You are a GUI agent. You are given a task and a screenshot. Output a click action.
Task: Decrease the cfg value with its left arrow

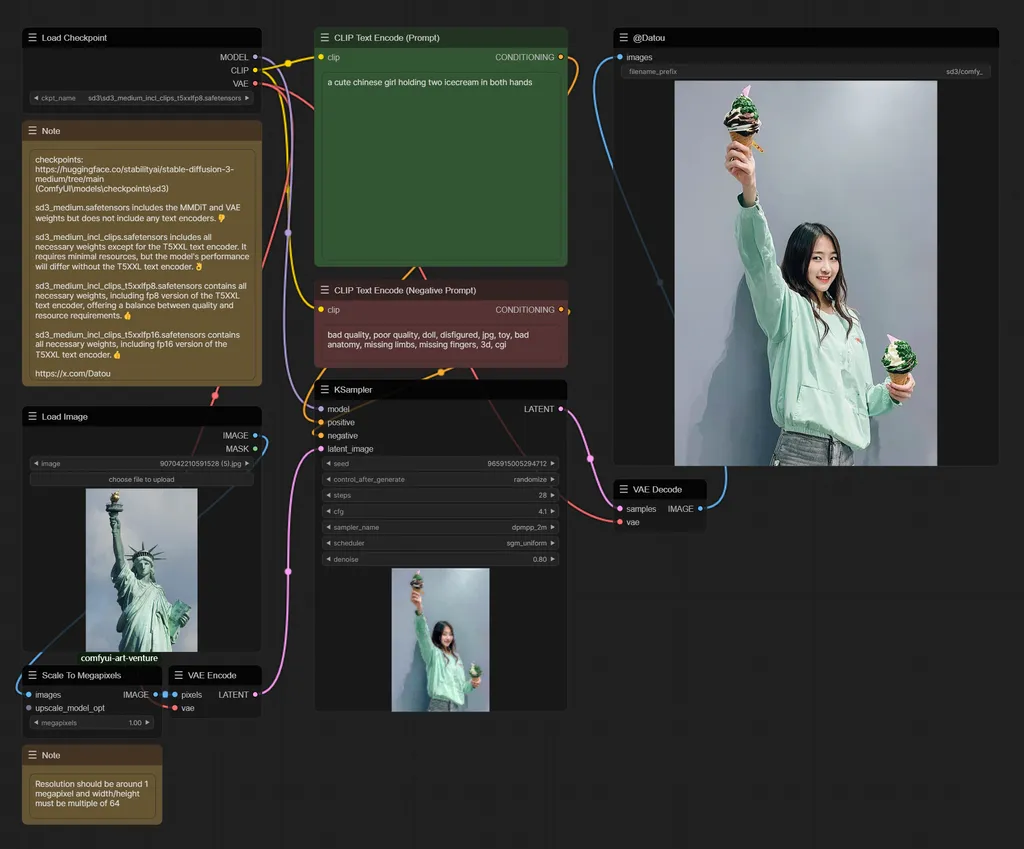tap(326, 511)
